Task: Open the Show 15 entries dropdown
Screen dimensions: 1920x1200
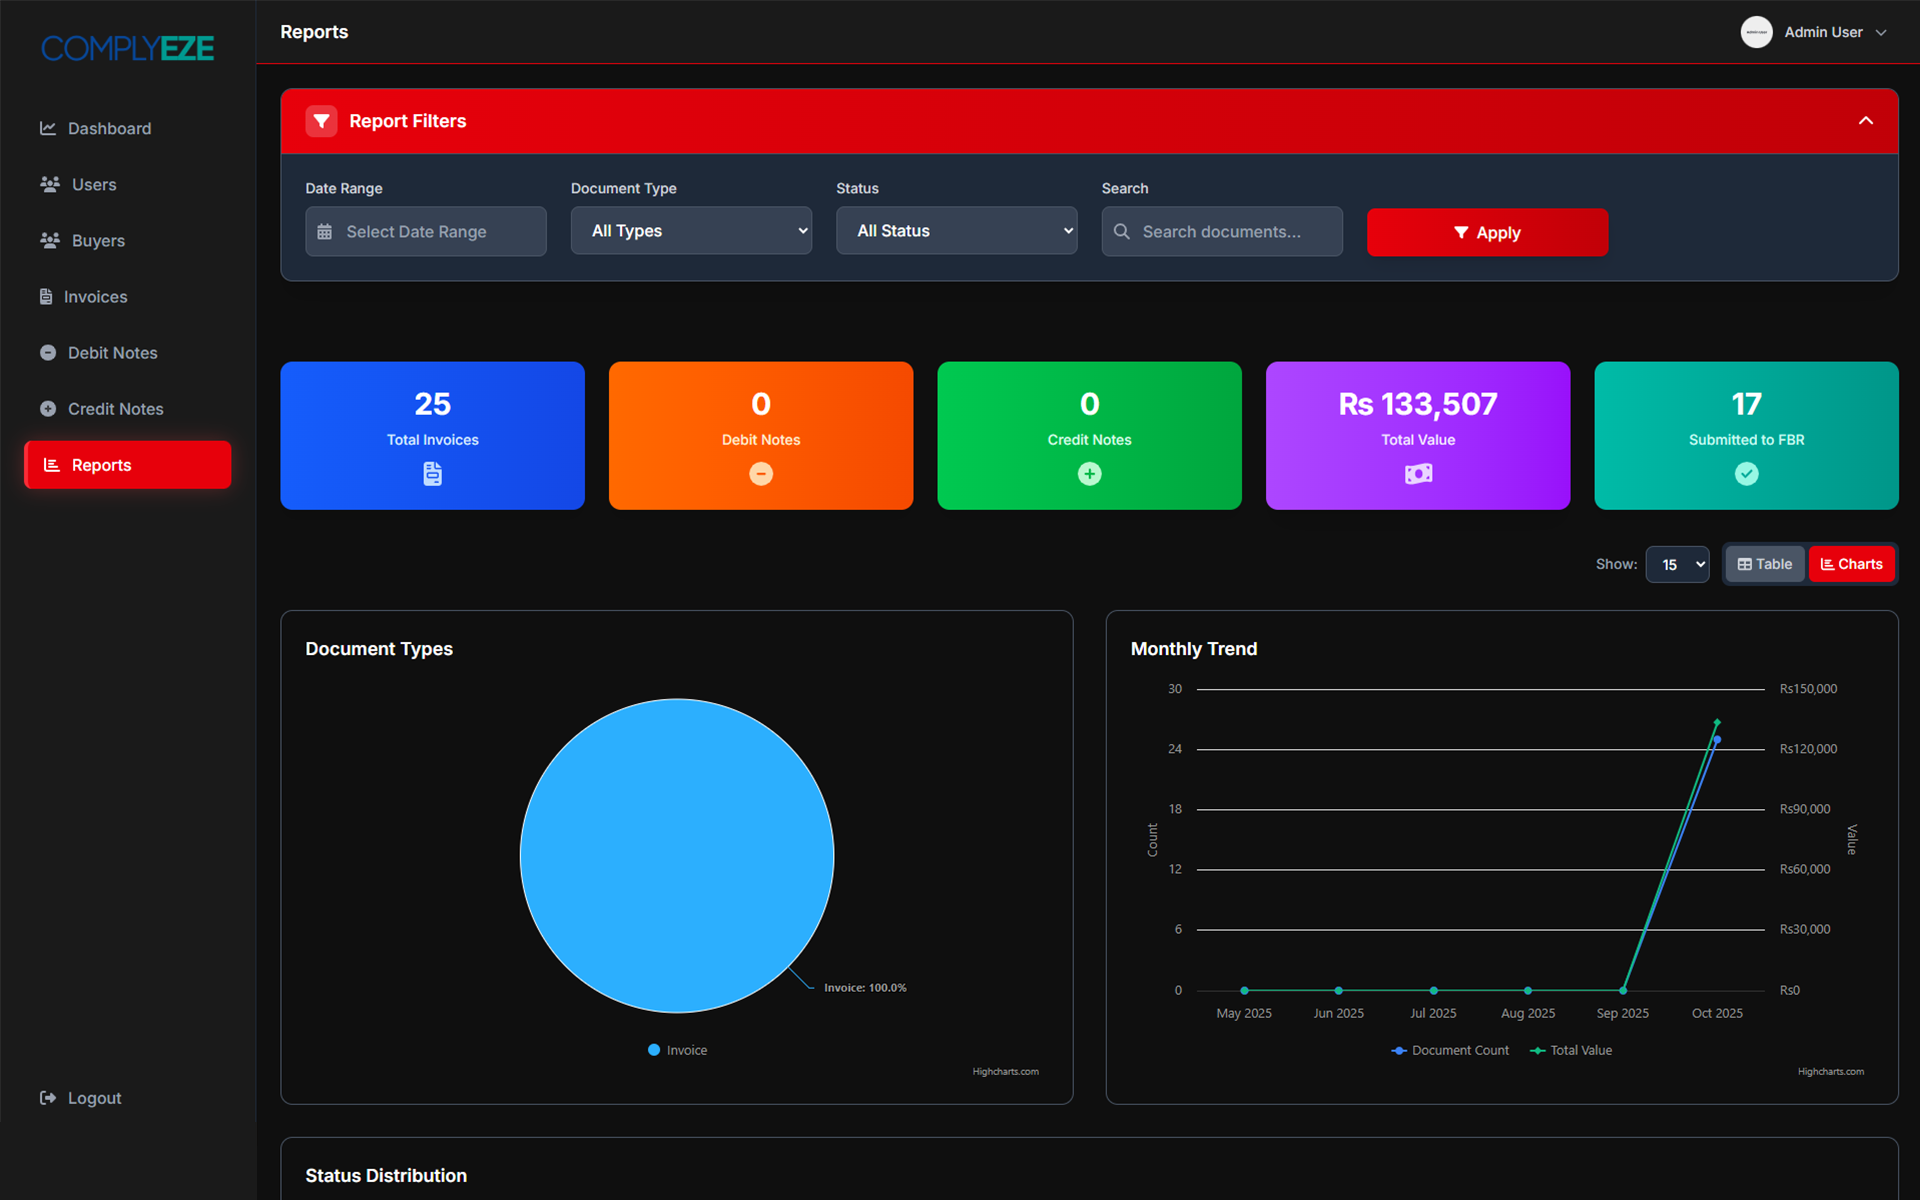Action: [x=1677, y=565]
